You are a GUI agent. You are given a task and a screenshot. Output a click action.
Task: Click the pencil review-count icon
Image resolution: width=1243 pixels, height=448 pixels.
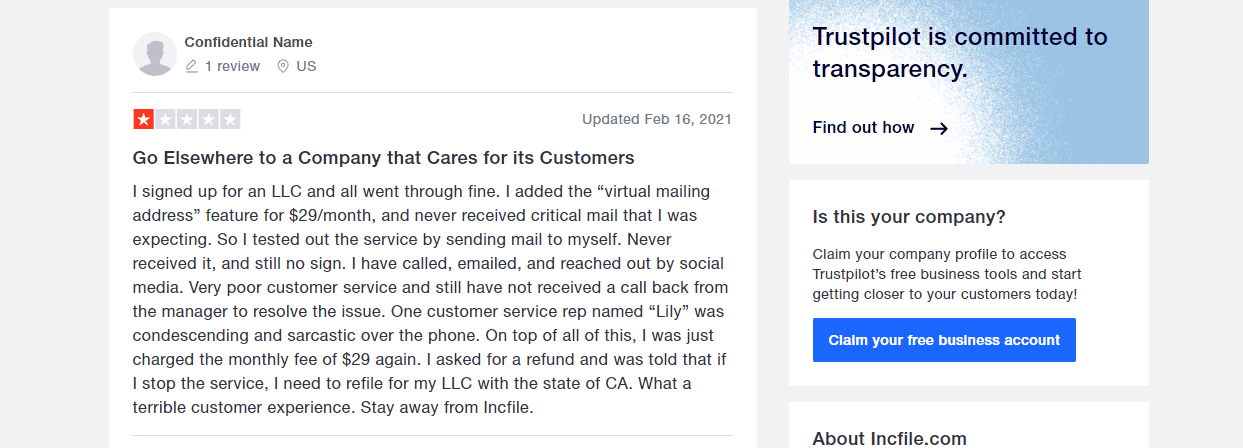tap(192, 66)
